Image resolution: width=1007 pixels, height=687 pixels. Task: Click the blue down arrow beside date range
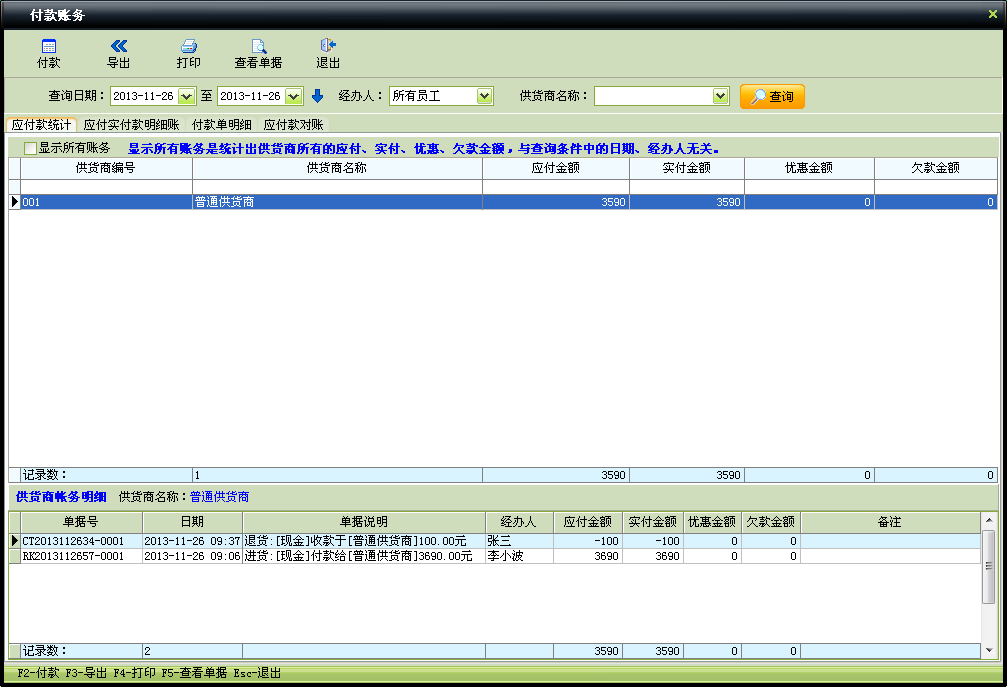click(x=318, y=96)
